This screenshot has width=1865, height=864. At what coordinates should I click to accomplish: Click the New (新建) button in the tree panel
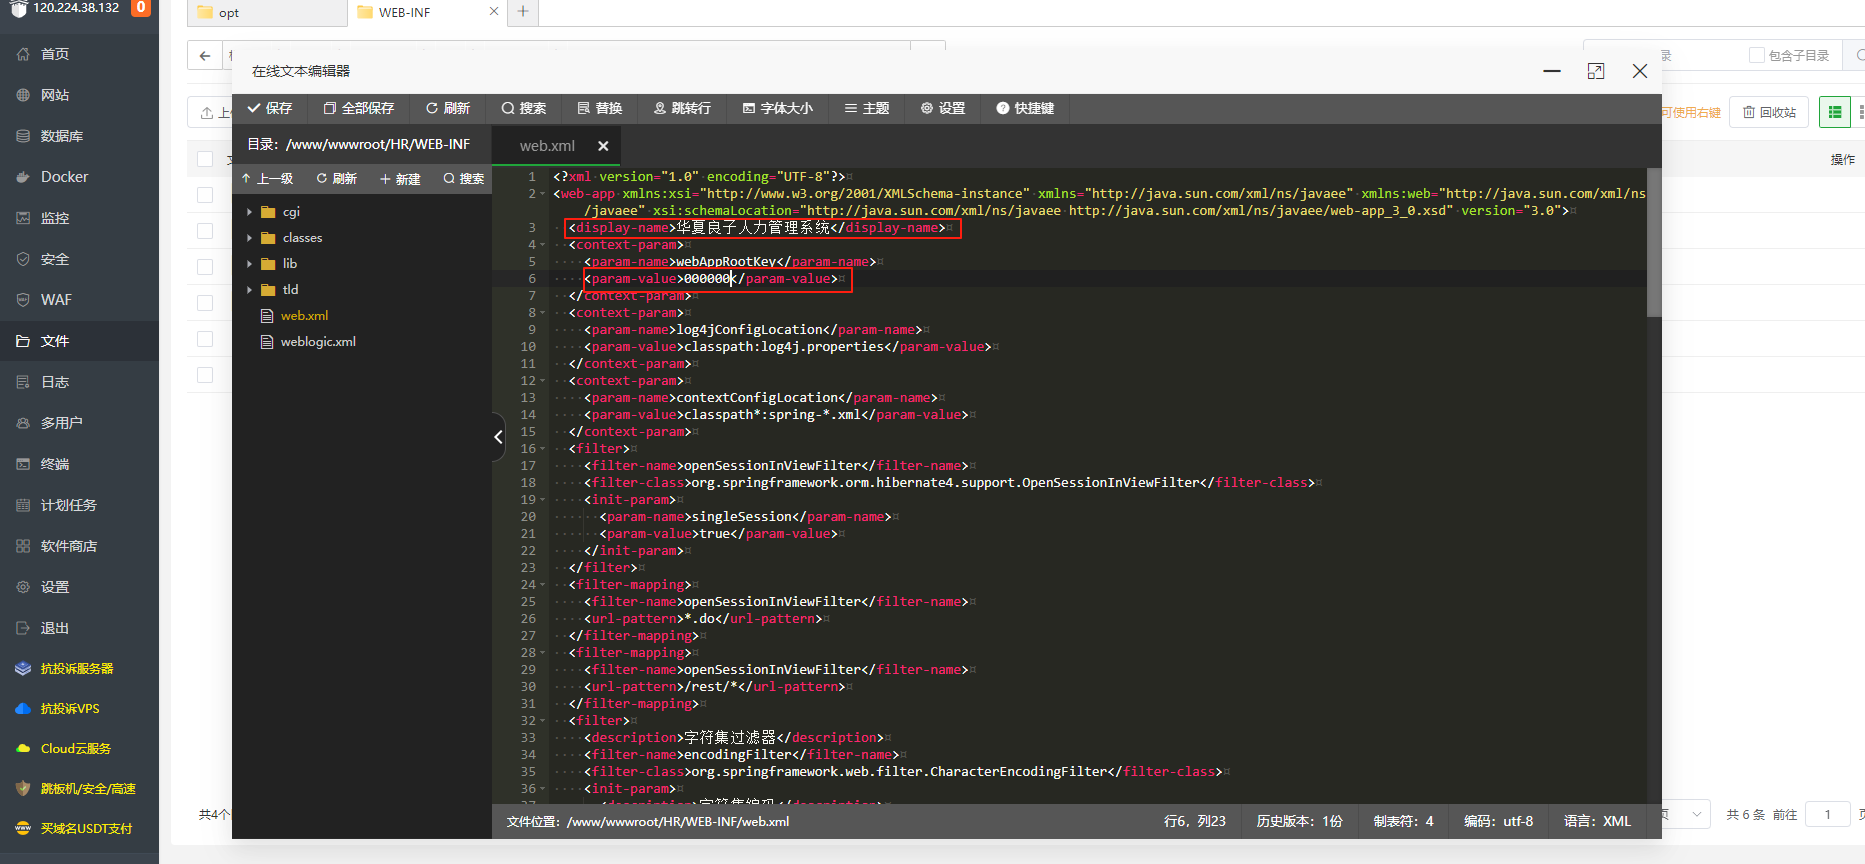(400, 179)
